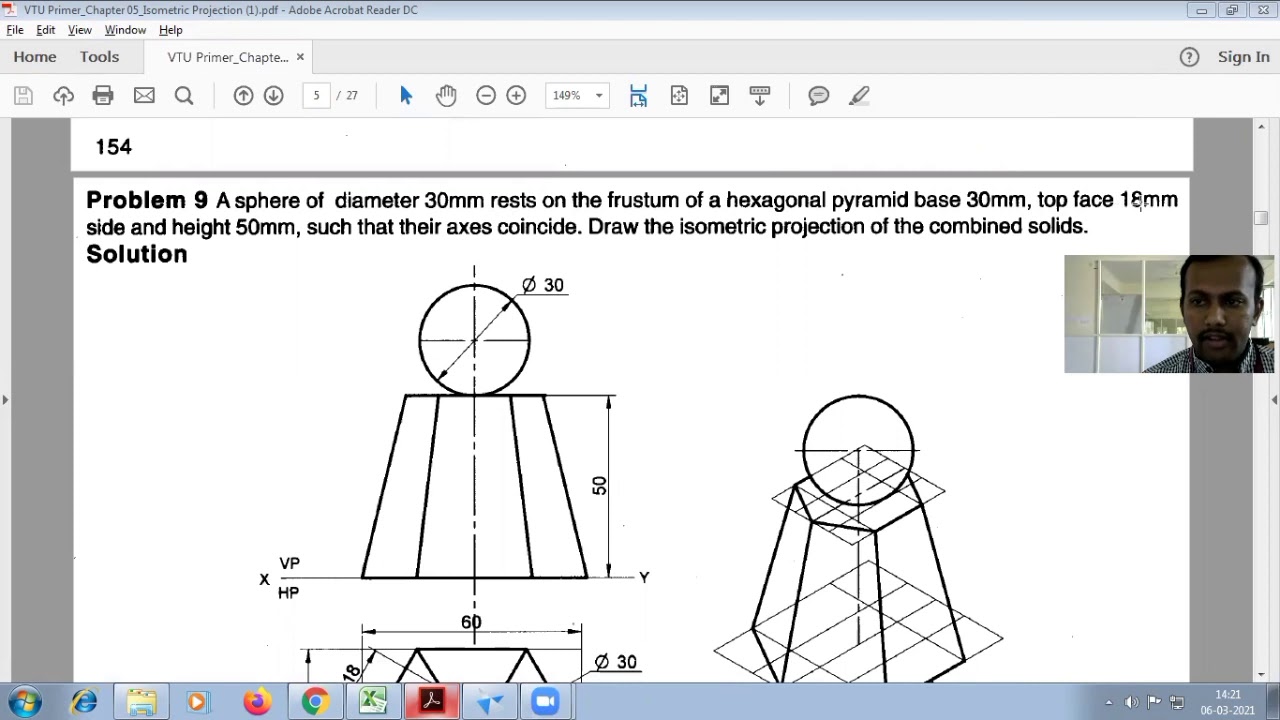Close the VTU Primer document tab
This screenshot has width=1280, height=720.
pos(300,57)
